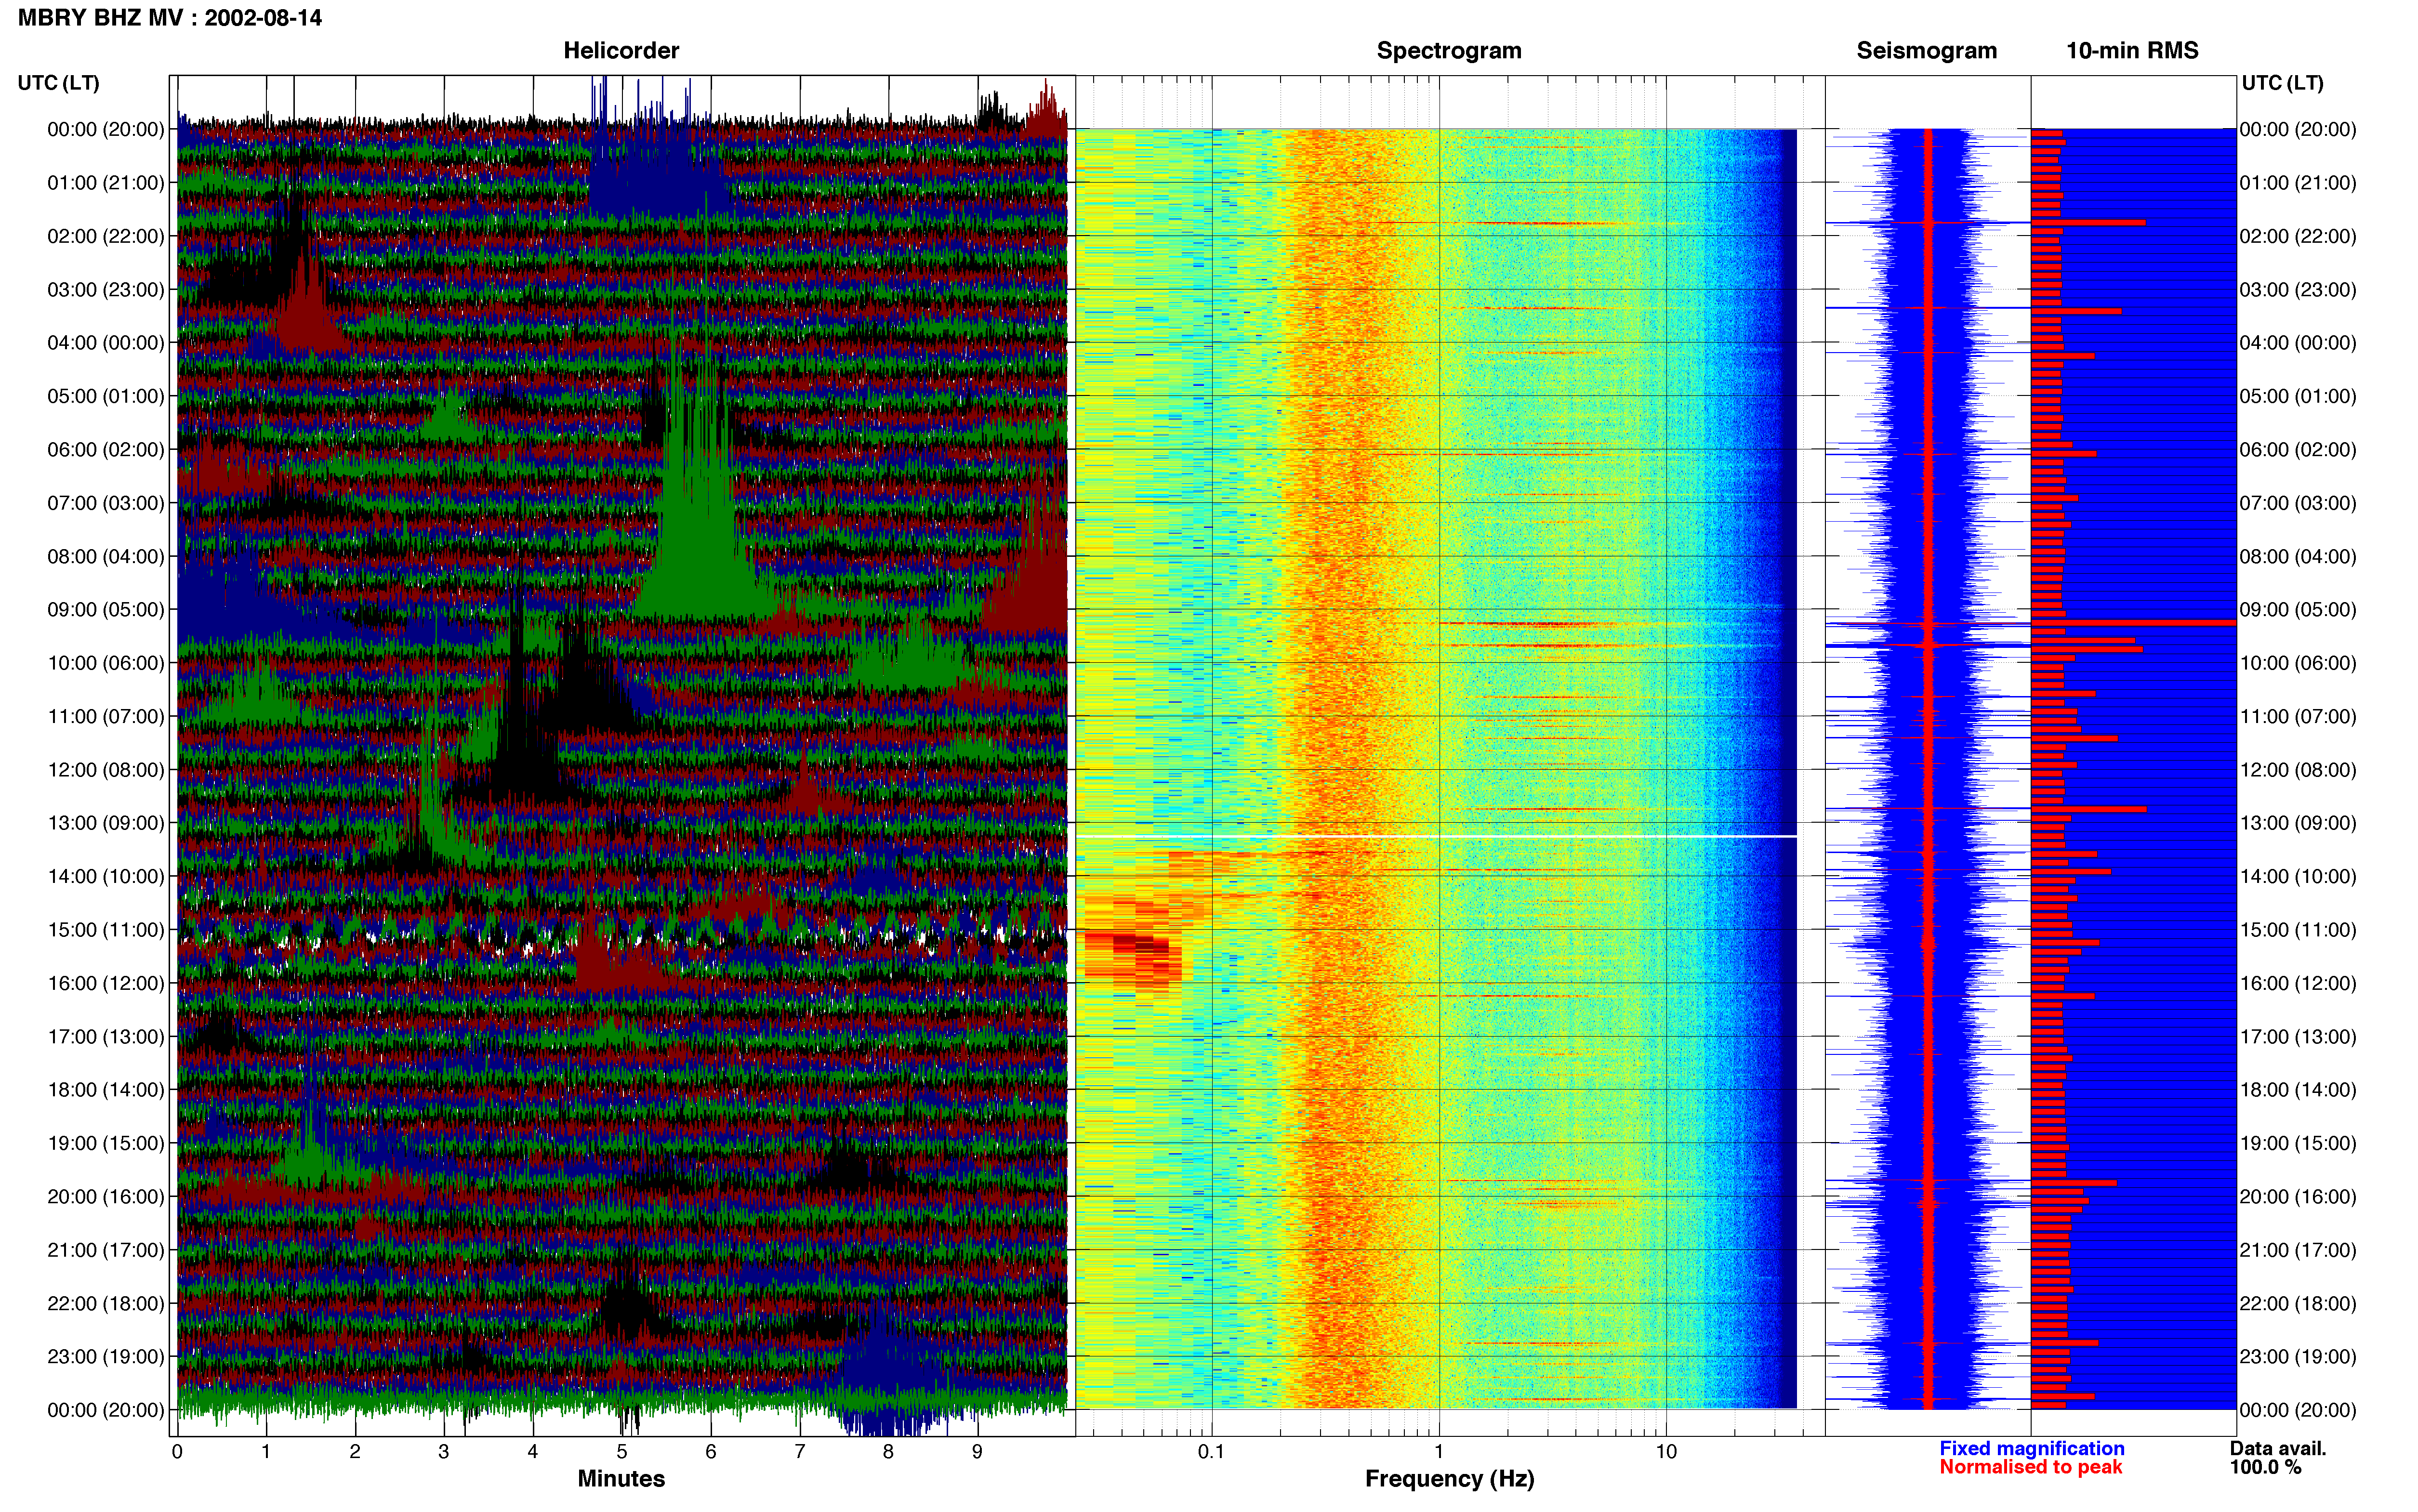Image resolution: width=2418 pixels, height=1512 pixels.
Task: Click the title 'MBRY BHZ MV : 2002-08-14'
Action: [x=170, y=18]
